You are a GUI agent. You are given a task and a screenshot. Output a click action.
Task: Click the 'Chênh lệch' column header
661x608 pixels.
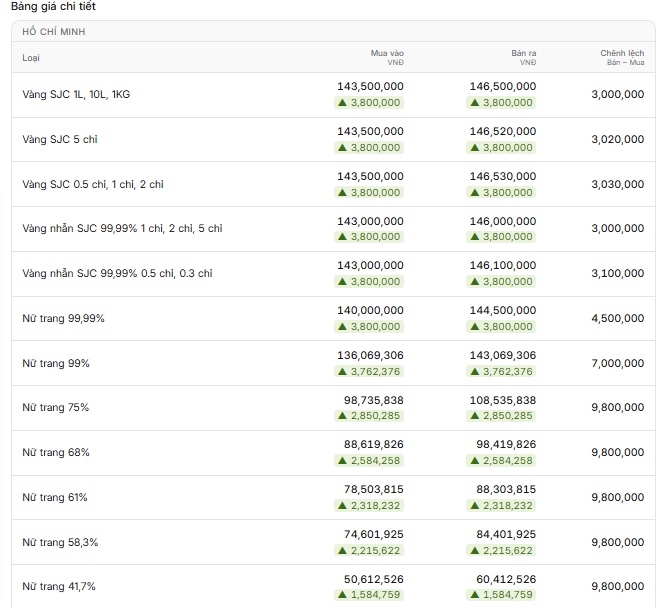622,53
